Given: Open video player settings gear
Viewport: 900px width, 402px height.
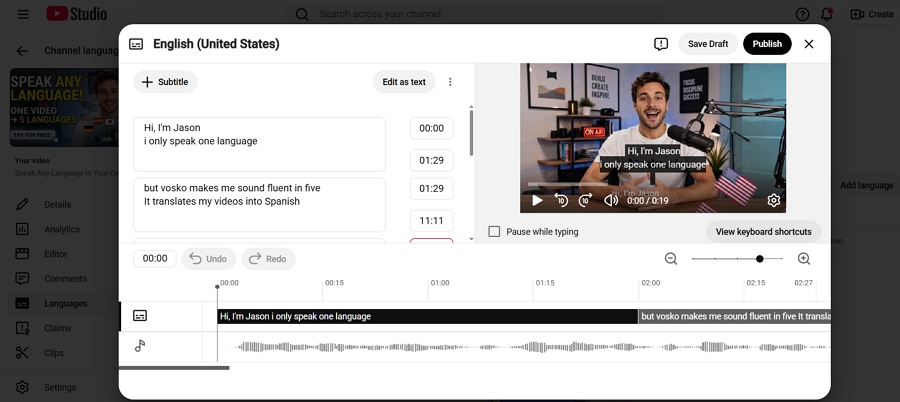Looking at the screenshot, I should [773, 200].
